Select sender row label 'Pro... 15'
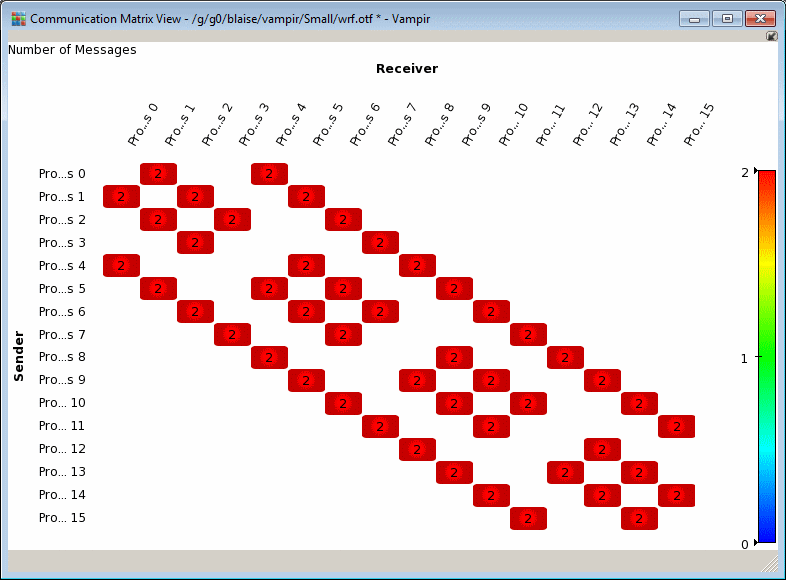This screenshot has height=580, width=786. 62,517
